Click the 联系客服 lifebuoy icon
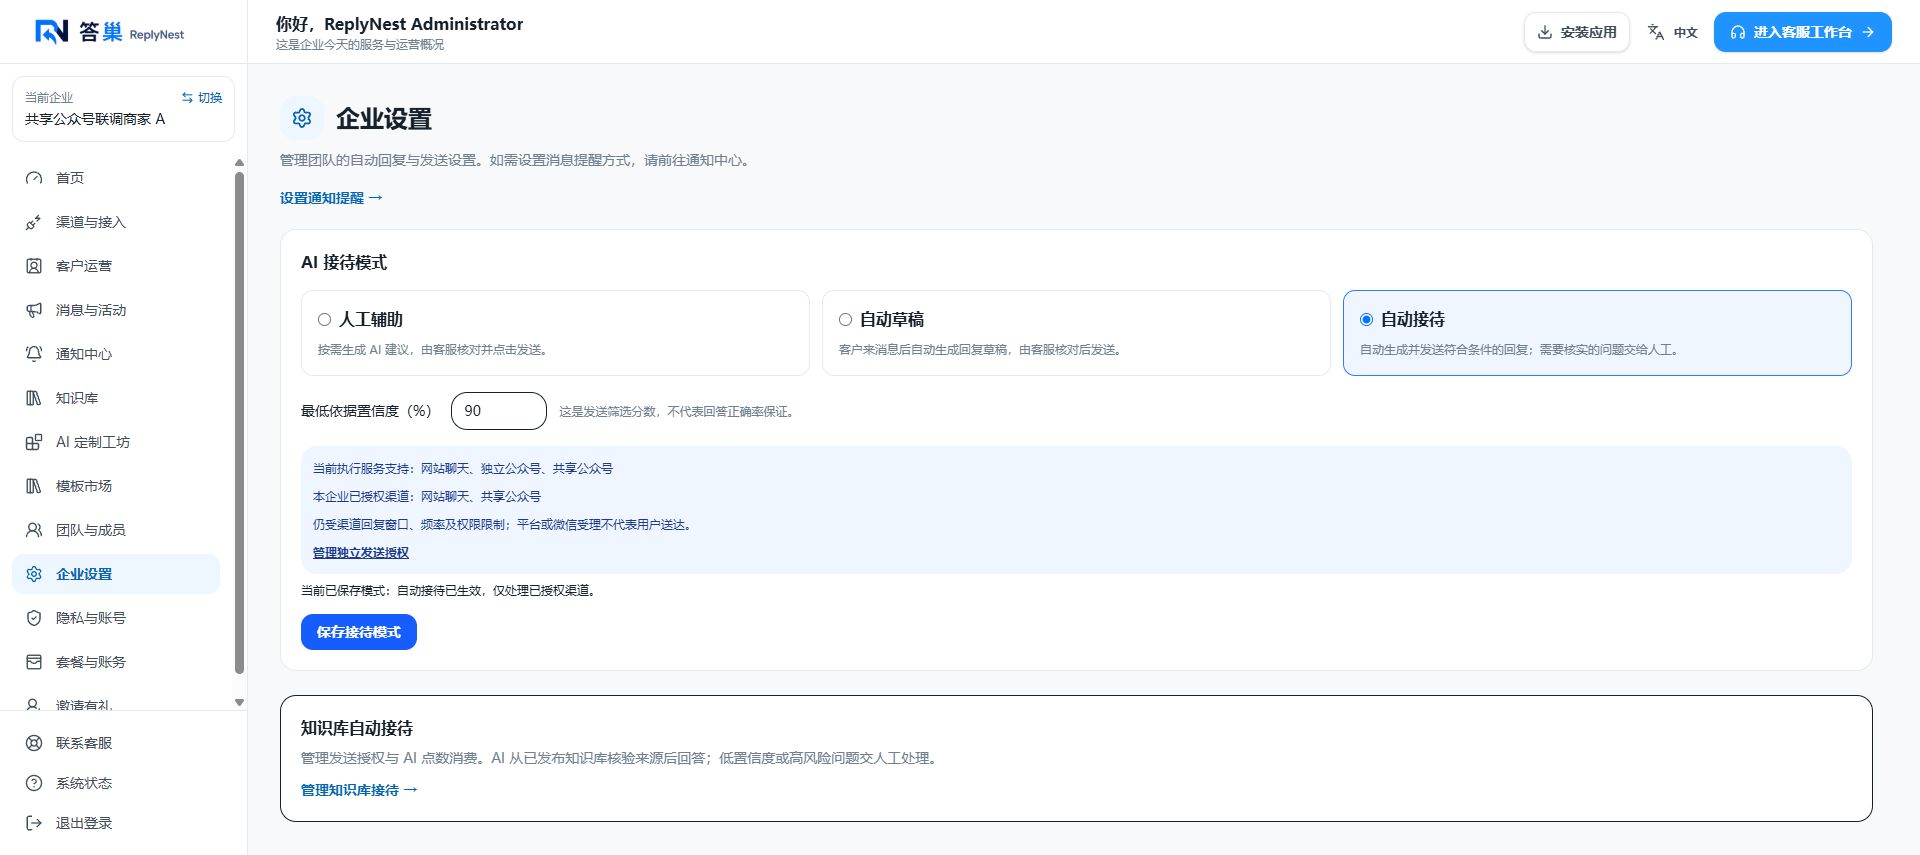The height and width of the screenshot is (855, 1920). pyautogui.click(x=34, y=743)
